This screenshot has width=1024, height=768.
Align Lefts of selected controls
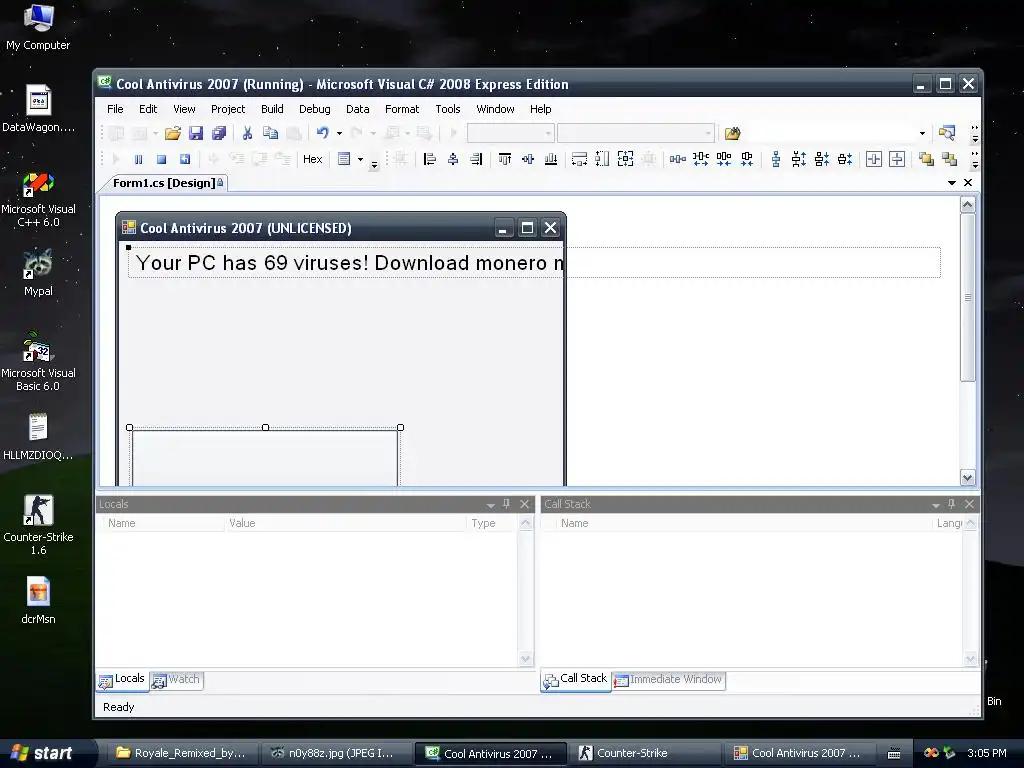(430, 159)
